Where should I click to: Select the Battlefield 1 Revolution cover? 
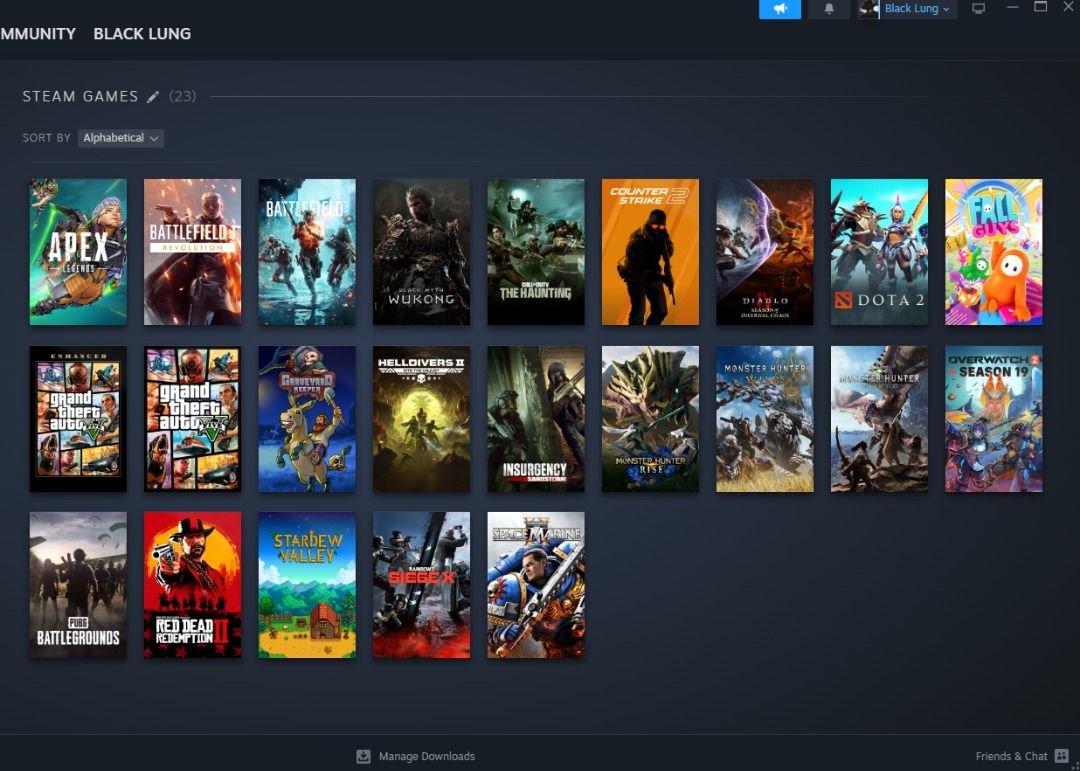[x=192, y=251]
